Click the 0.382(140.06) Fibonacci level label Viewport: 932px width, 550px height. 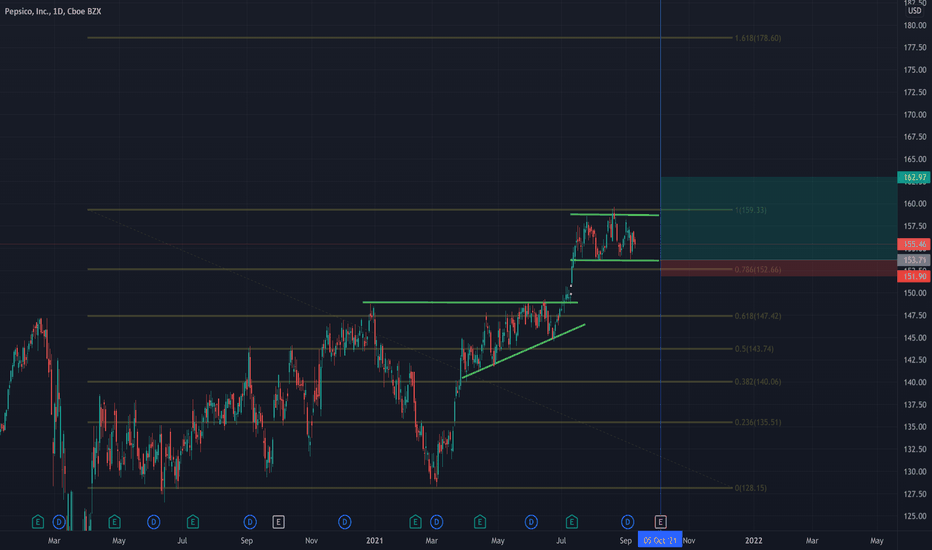point(758,382)
